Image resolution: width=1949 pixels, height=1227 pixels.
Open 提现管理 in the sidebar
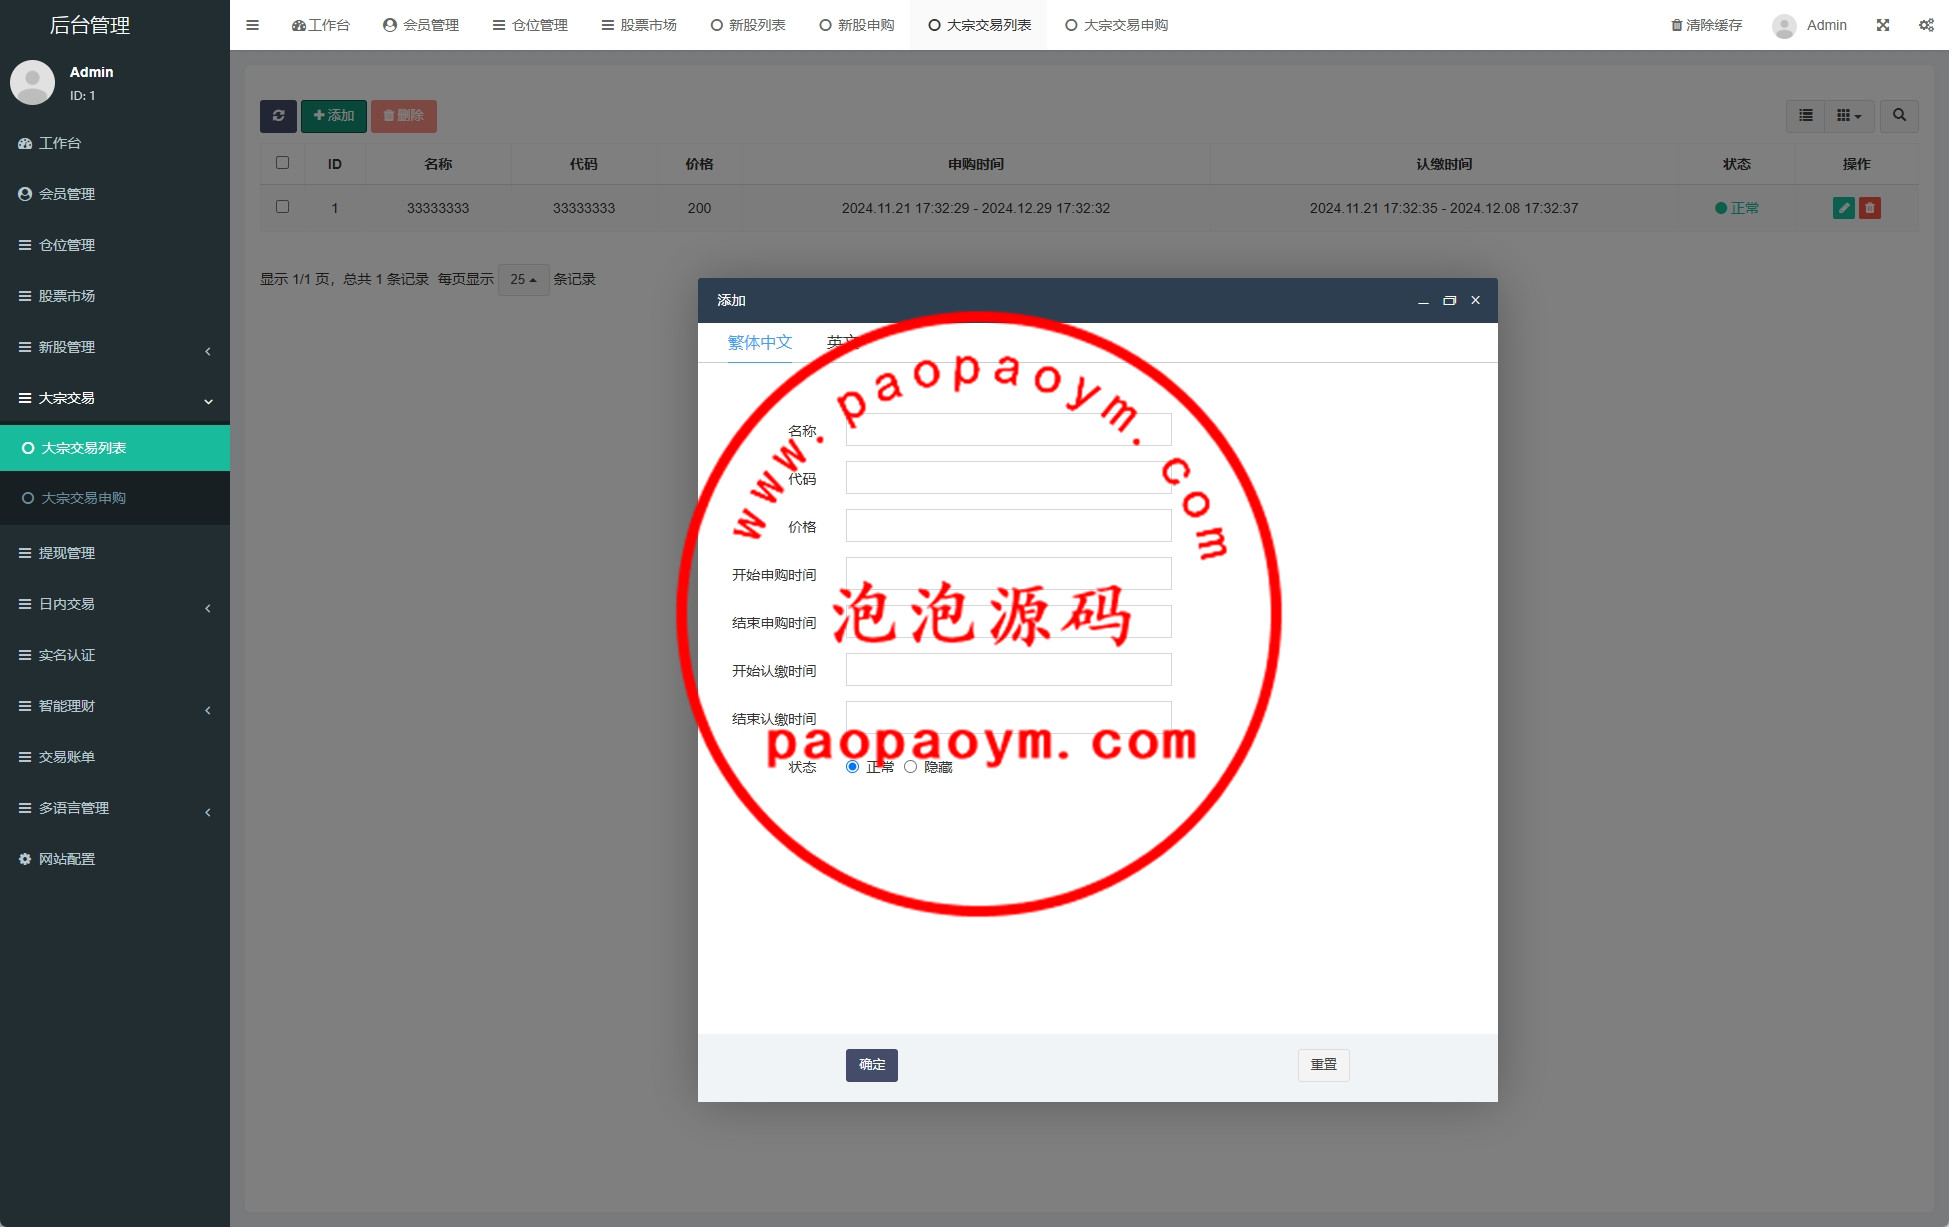click(x=67, y=553)
